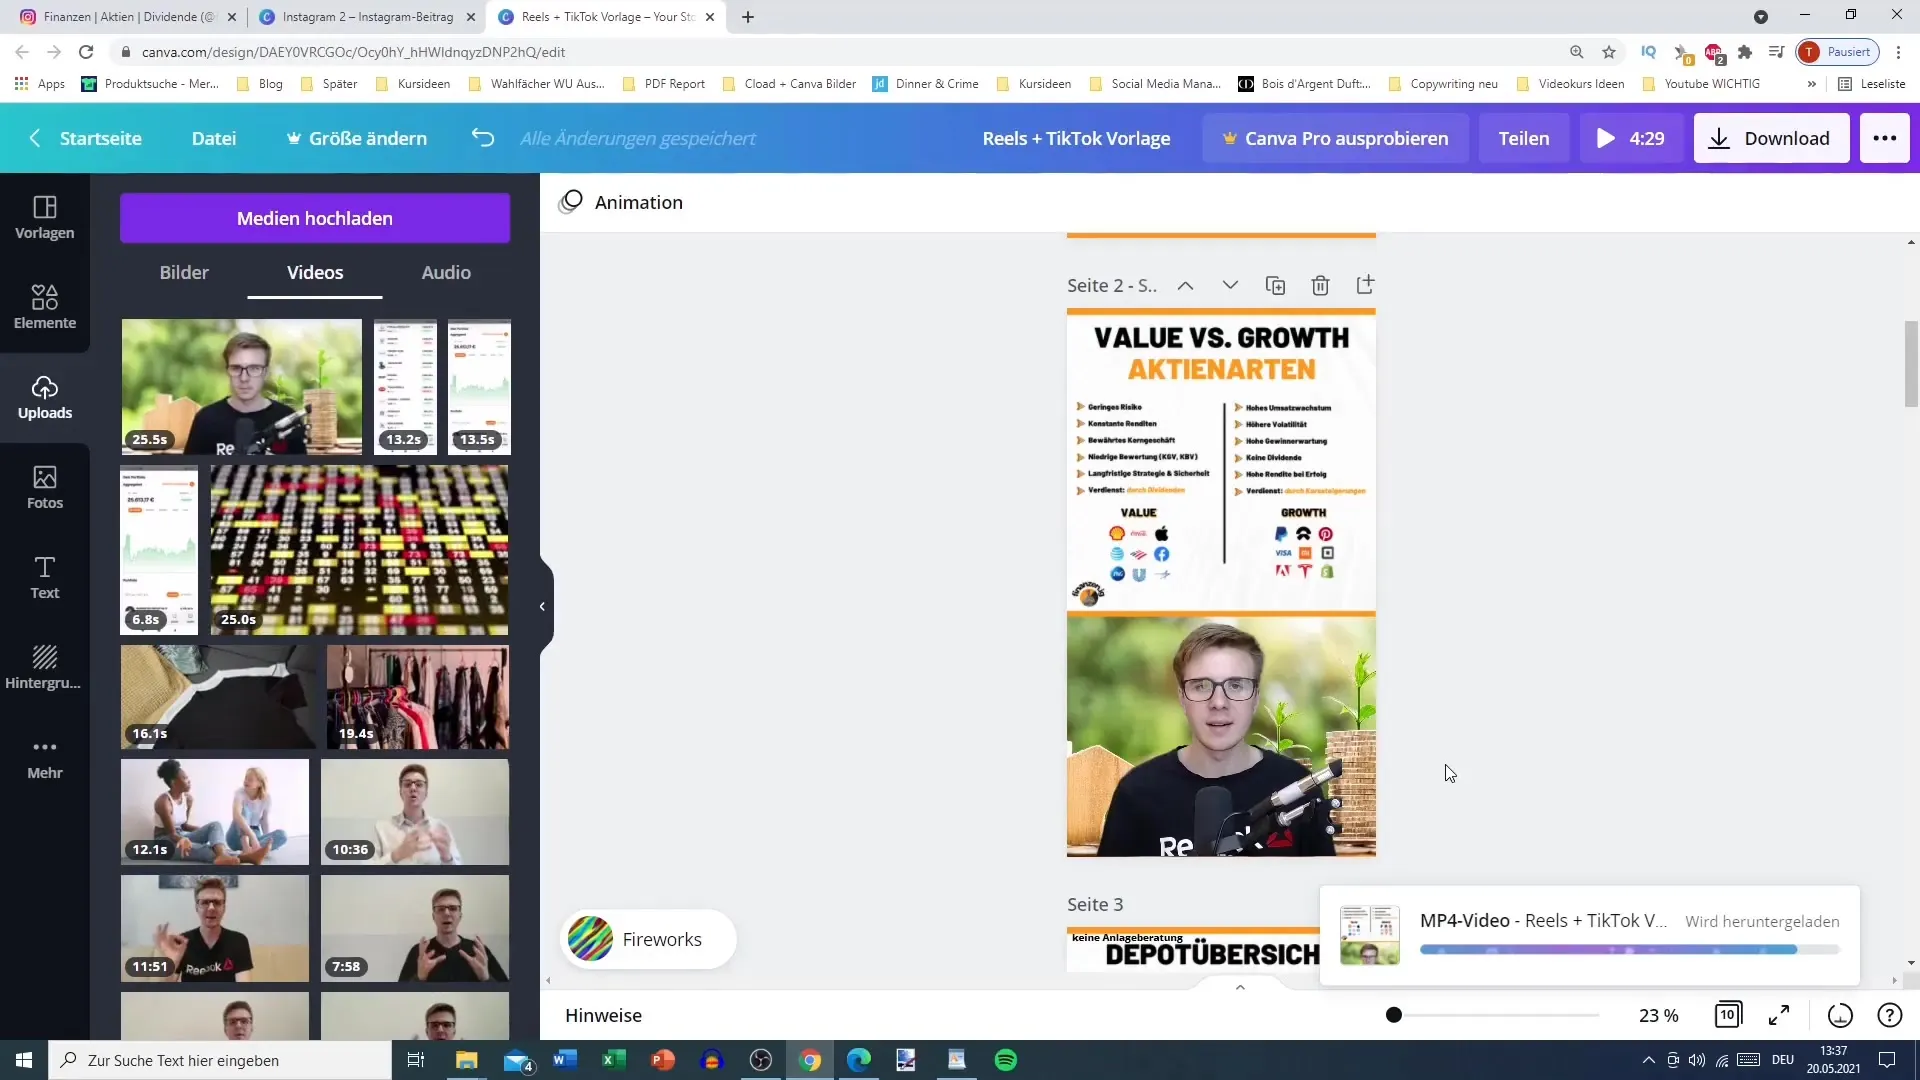Select the 10:36 video thumbnail
Viewport: 1920px width, 1080px height.
click(x=415, y=812)
